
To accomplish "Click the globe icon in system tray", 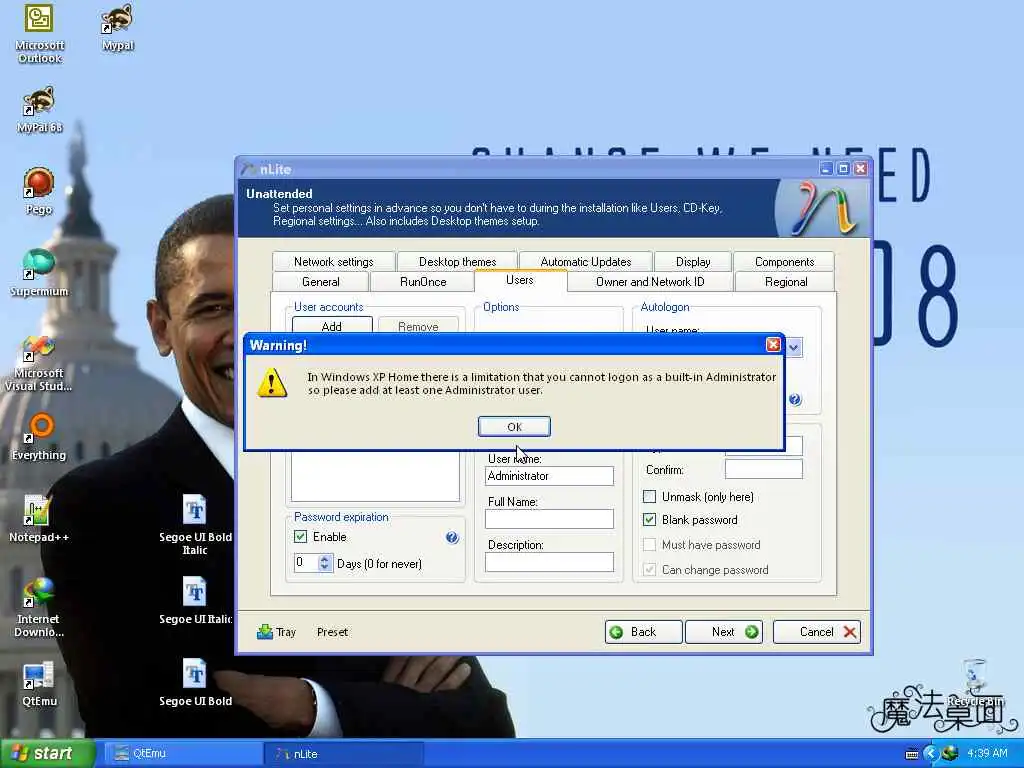I will (950, 753).
